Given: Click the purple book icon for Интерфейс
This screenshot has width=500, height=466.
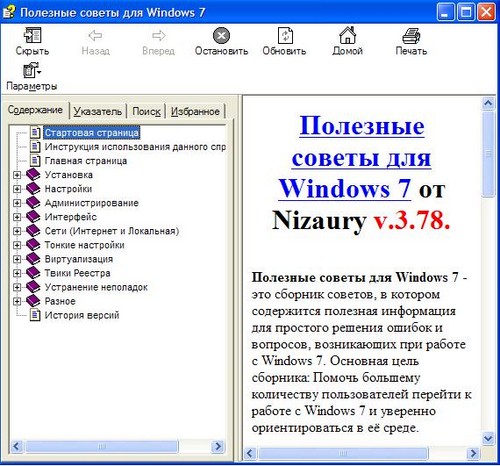Looking at the screenshot, I should click(x=33, y=217).
